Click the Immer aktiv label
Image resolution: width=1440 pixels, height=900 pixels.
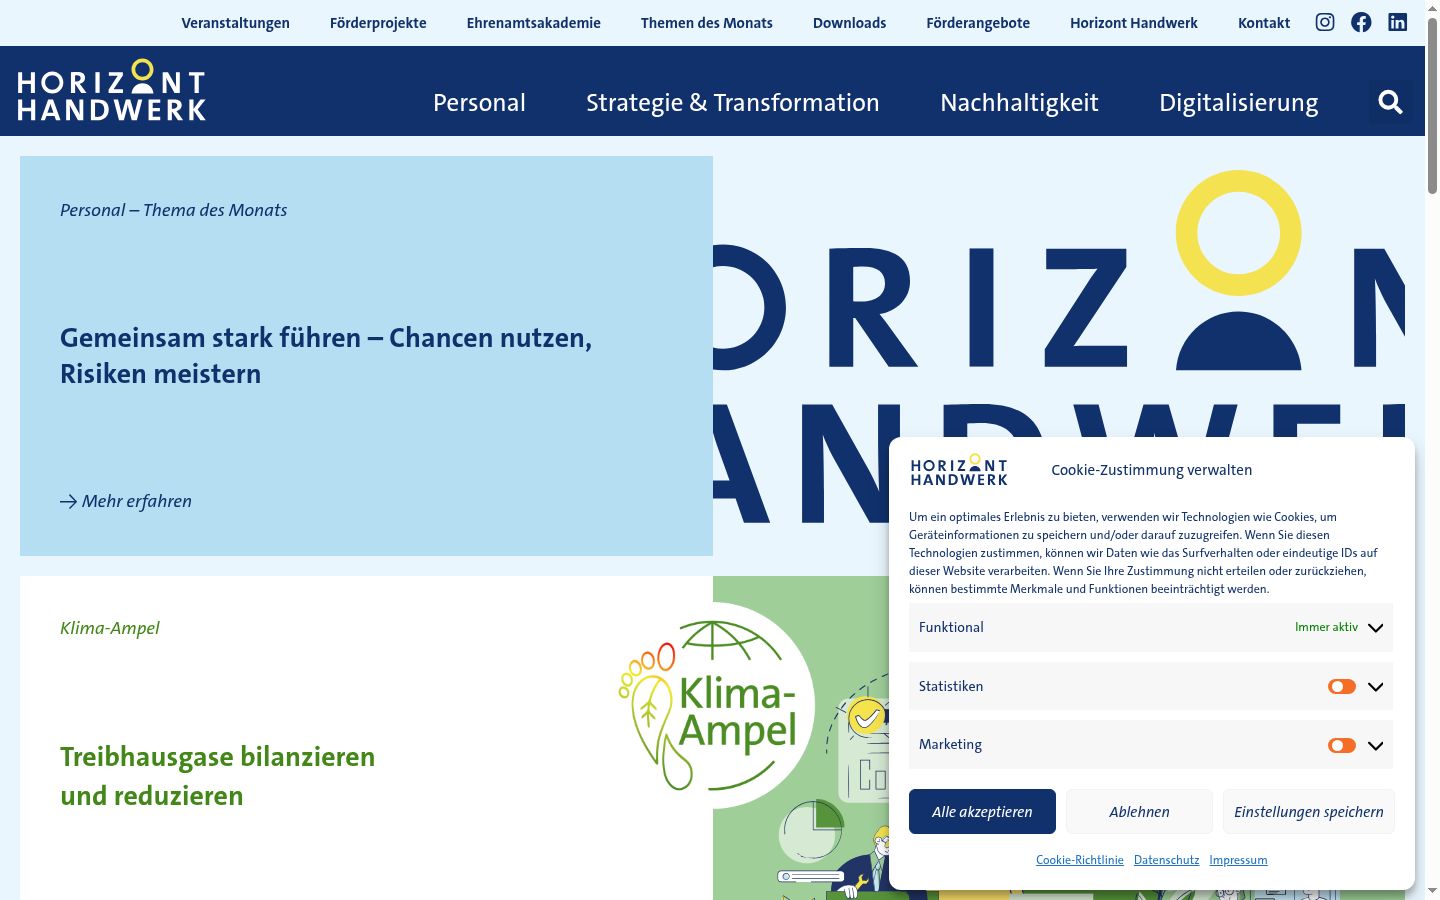[1326, 627]
